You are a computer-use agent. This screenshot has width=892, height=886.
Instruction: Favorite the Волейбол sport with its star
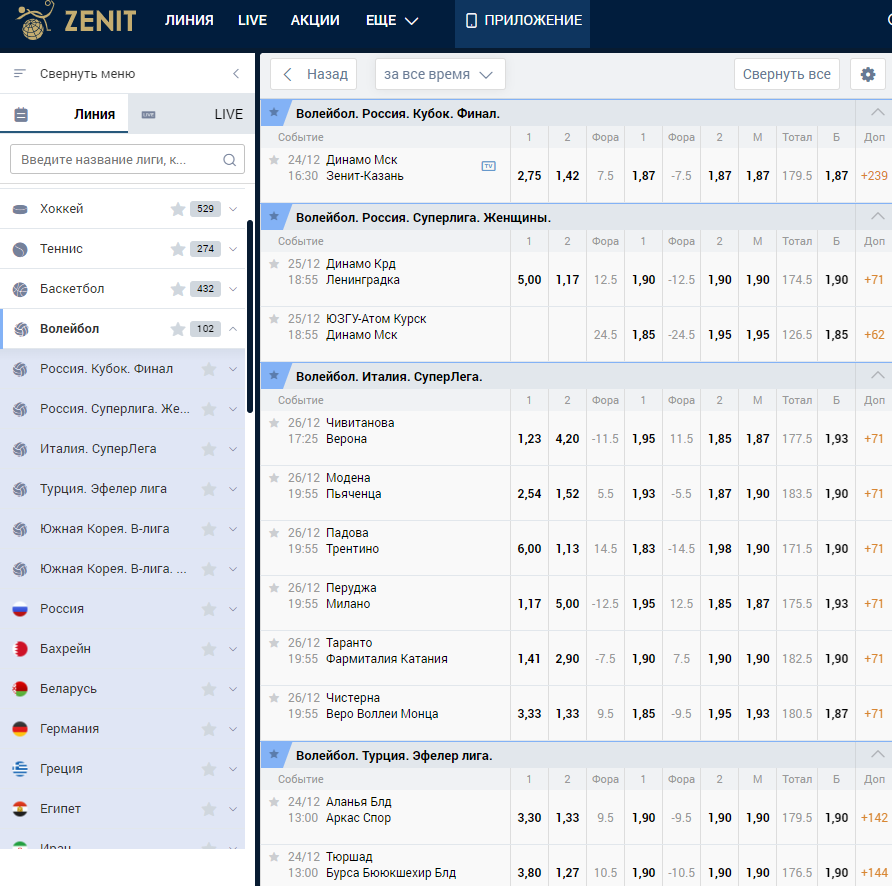pos(177,329)
